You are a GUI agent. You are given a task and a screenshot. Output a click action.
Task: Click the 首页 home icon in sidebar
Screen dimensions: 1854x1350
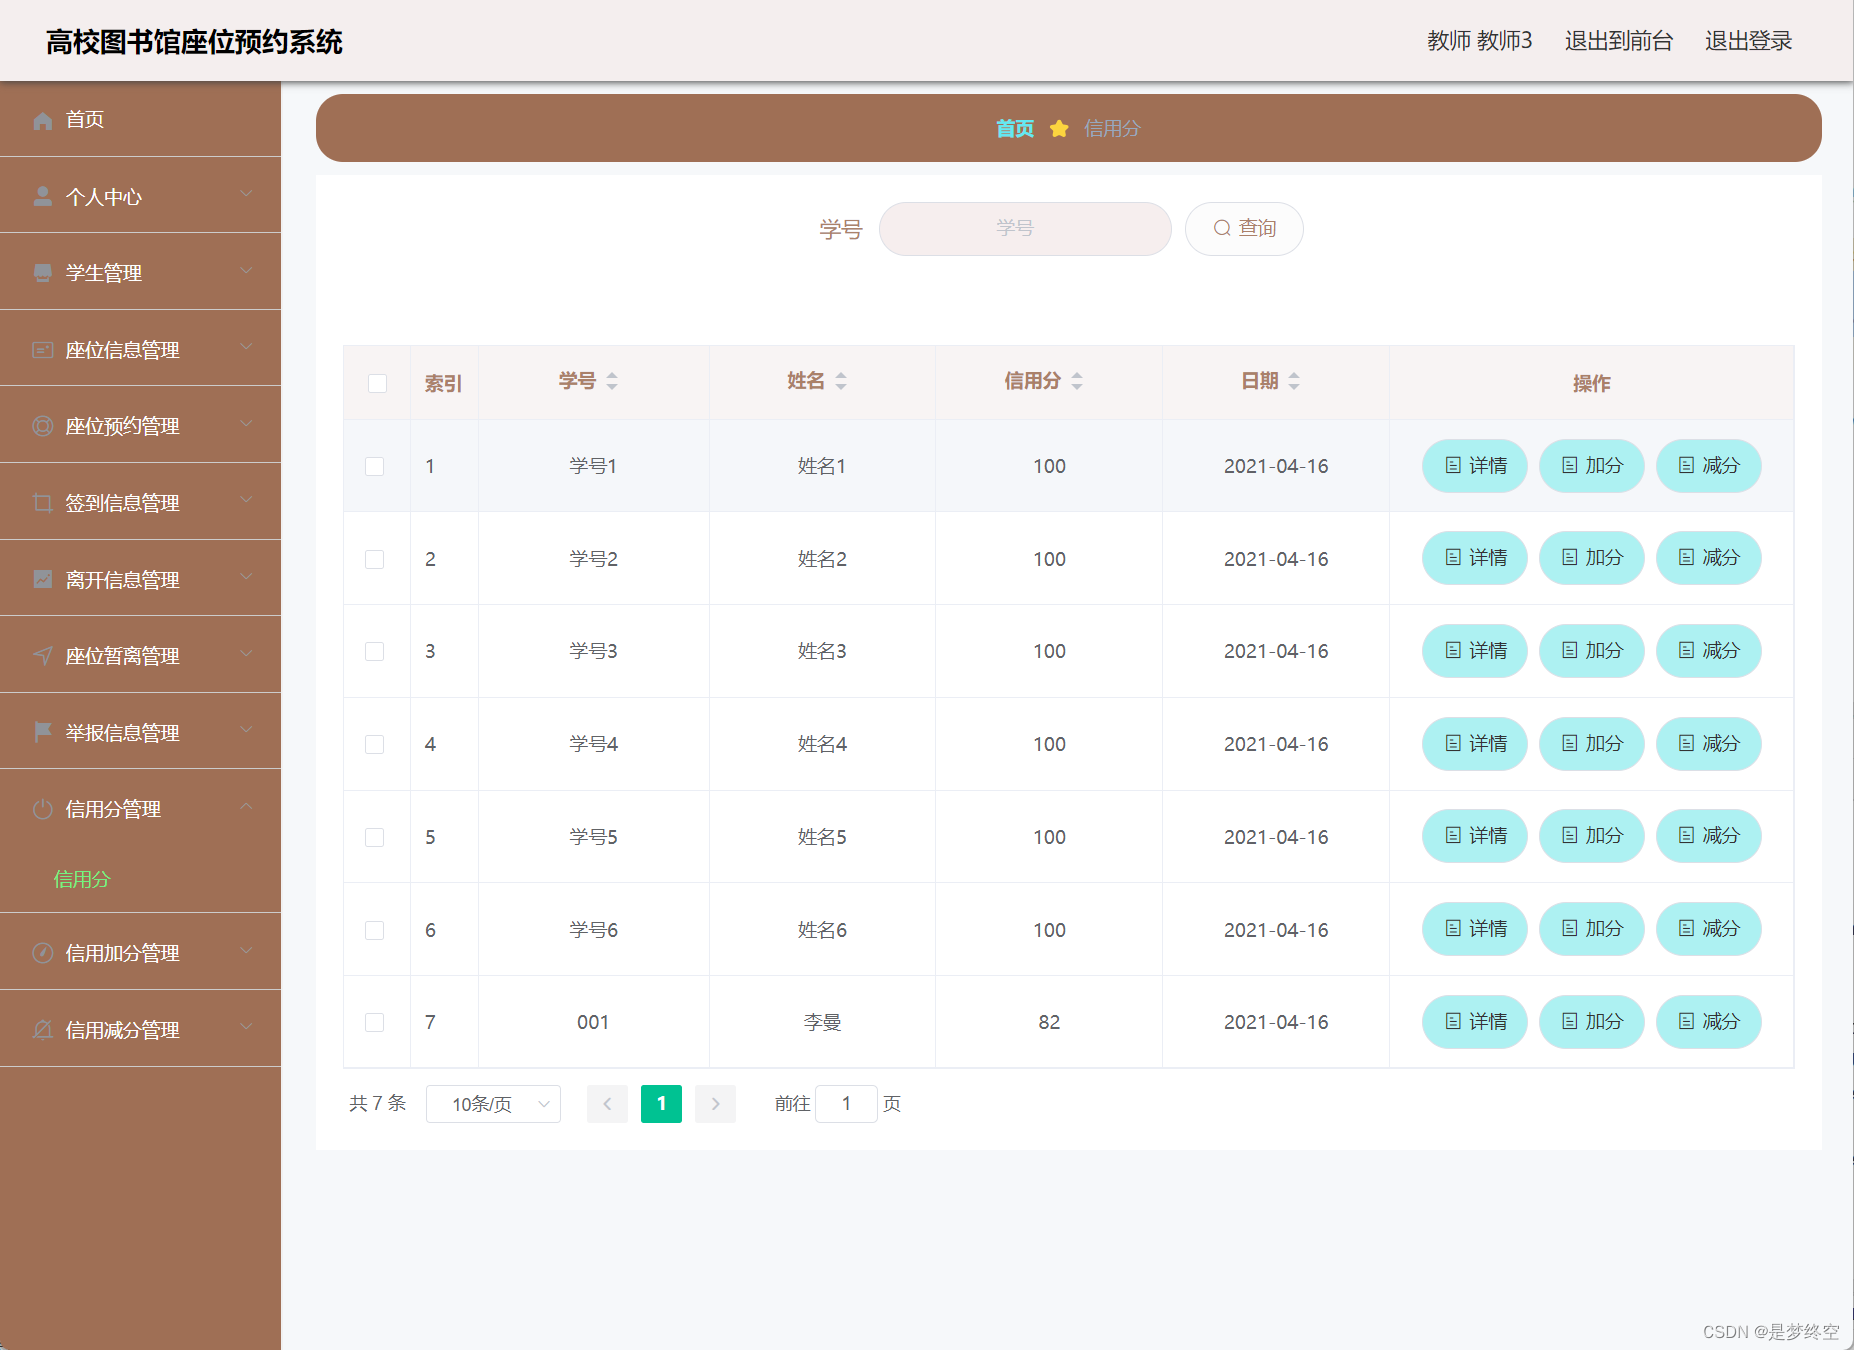[x=42, y=120]
